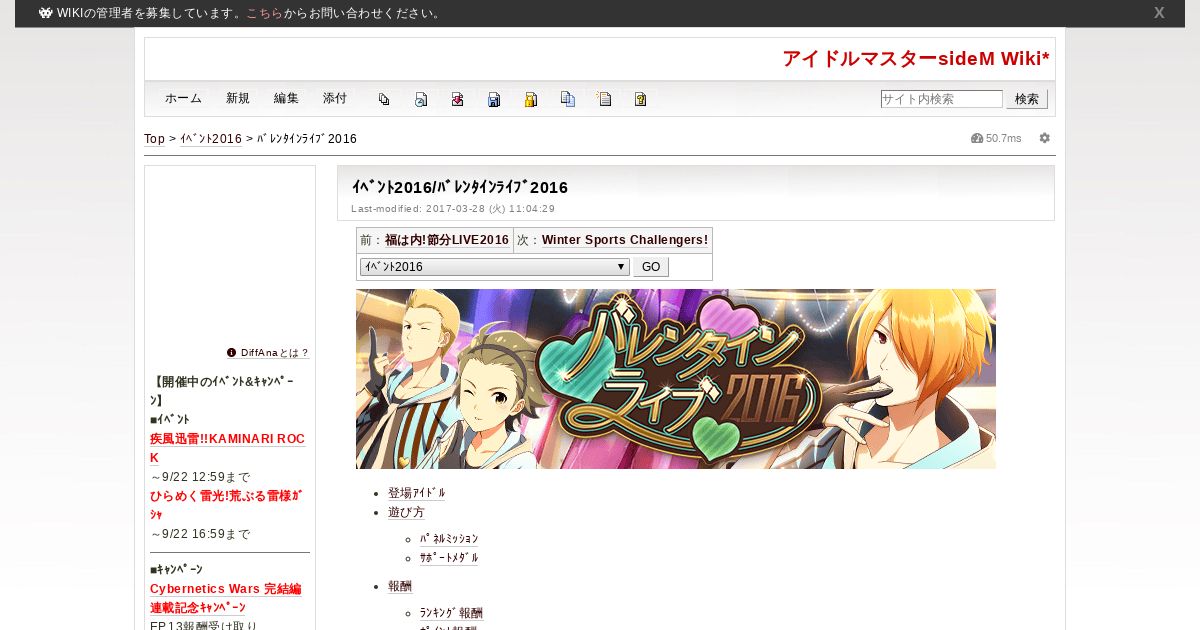Dismiss the top notice bar with X
This screenshot has width=1200, height=630.
(x=1159, y=13)
